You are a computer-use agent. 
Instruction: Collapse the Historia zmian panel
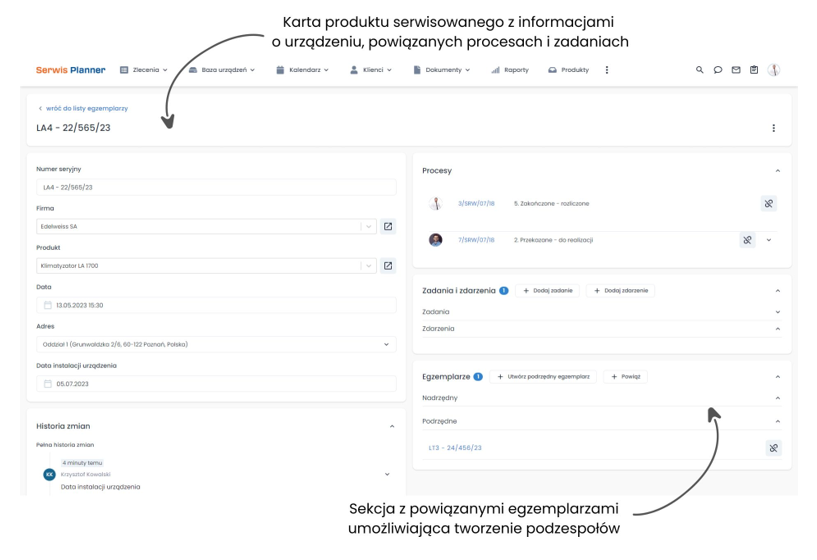pos(392,427)
